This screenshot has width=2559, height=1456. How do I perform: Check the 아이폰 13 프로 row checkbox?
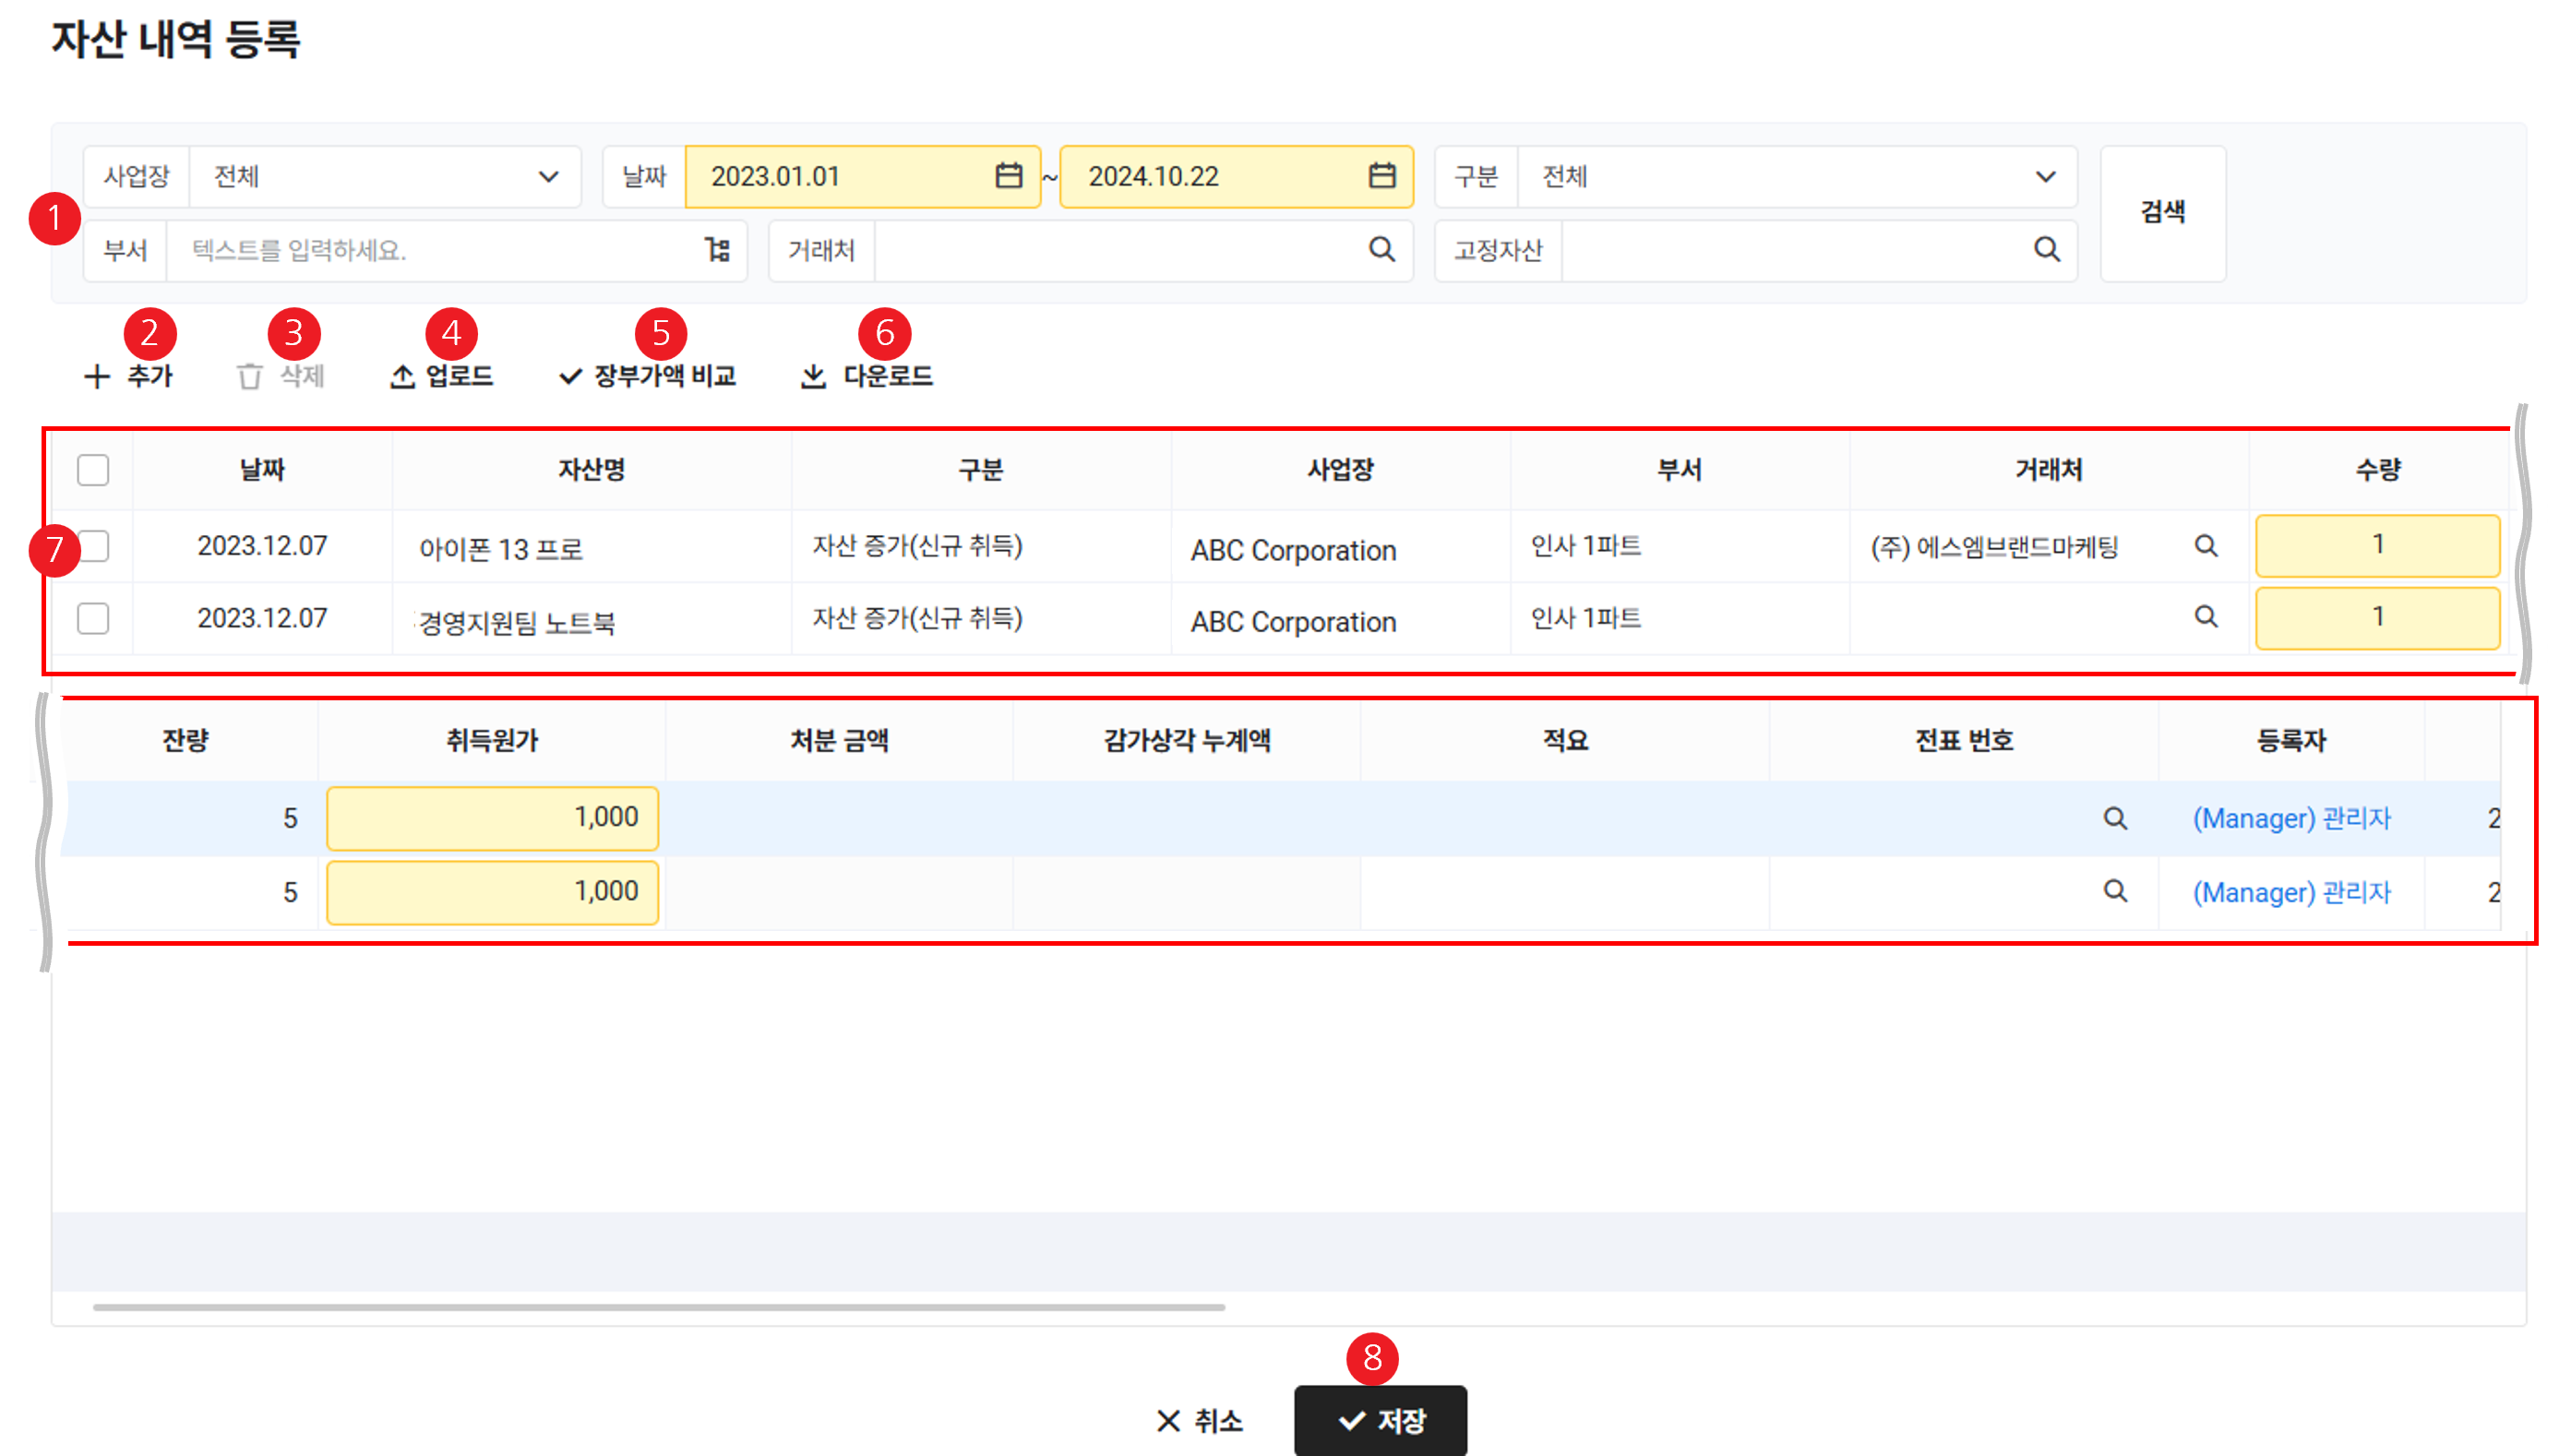coord(95,546)
